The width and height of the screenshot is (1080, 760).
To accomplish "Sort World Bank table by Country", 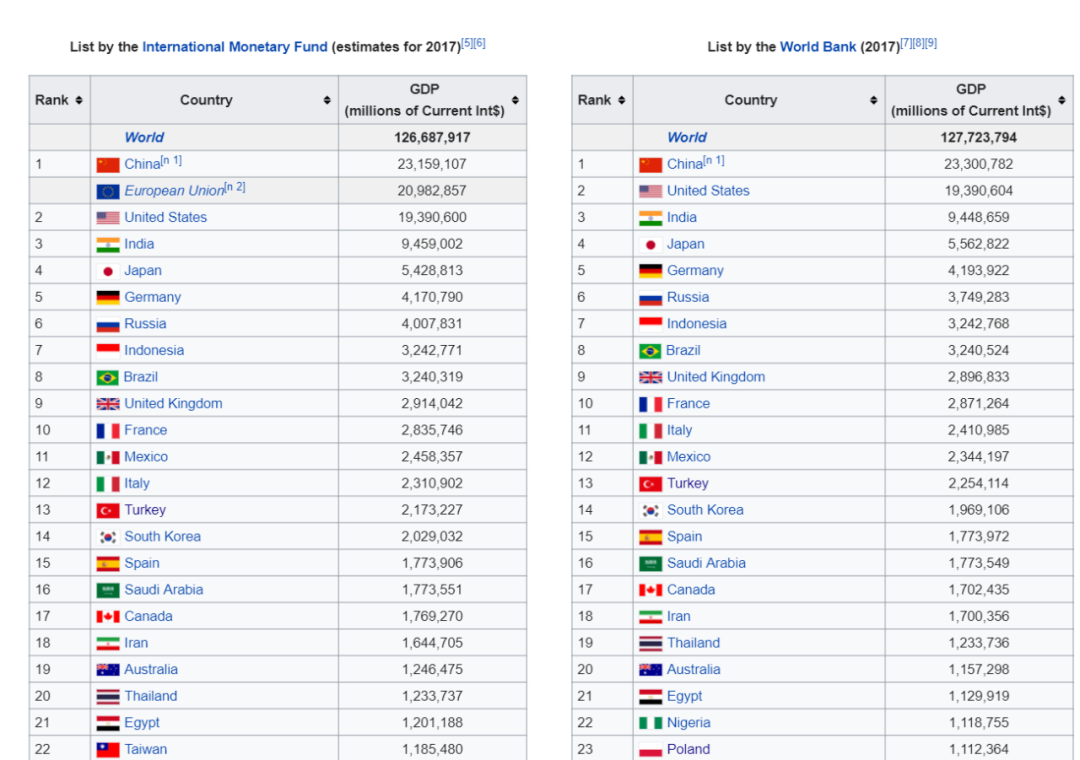I will click(873, 101).
